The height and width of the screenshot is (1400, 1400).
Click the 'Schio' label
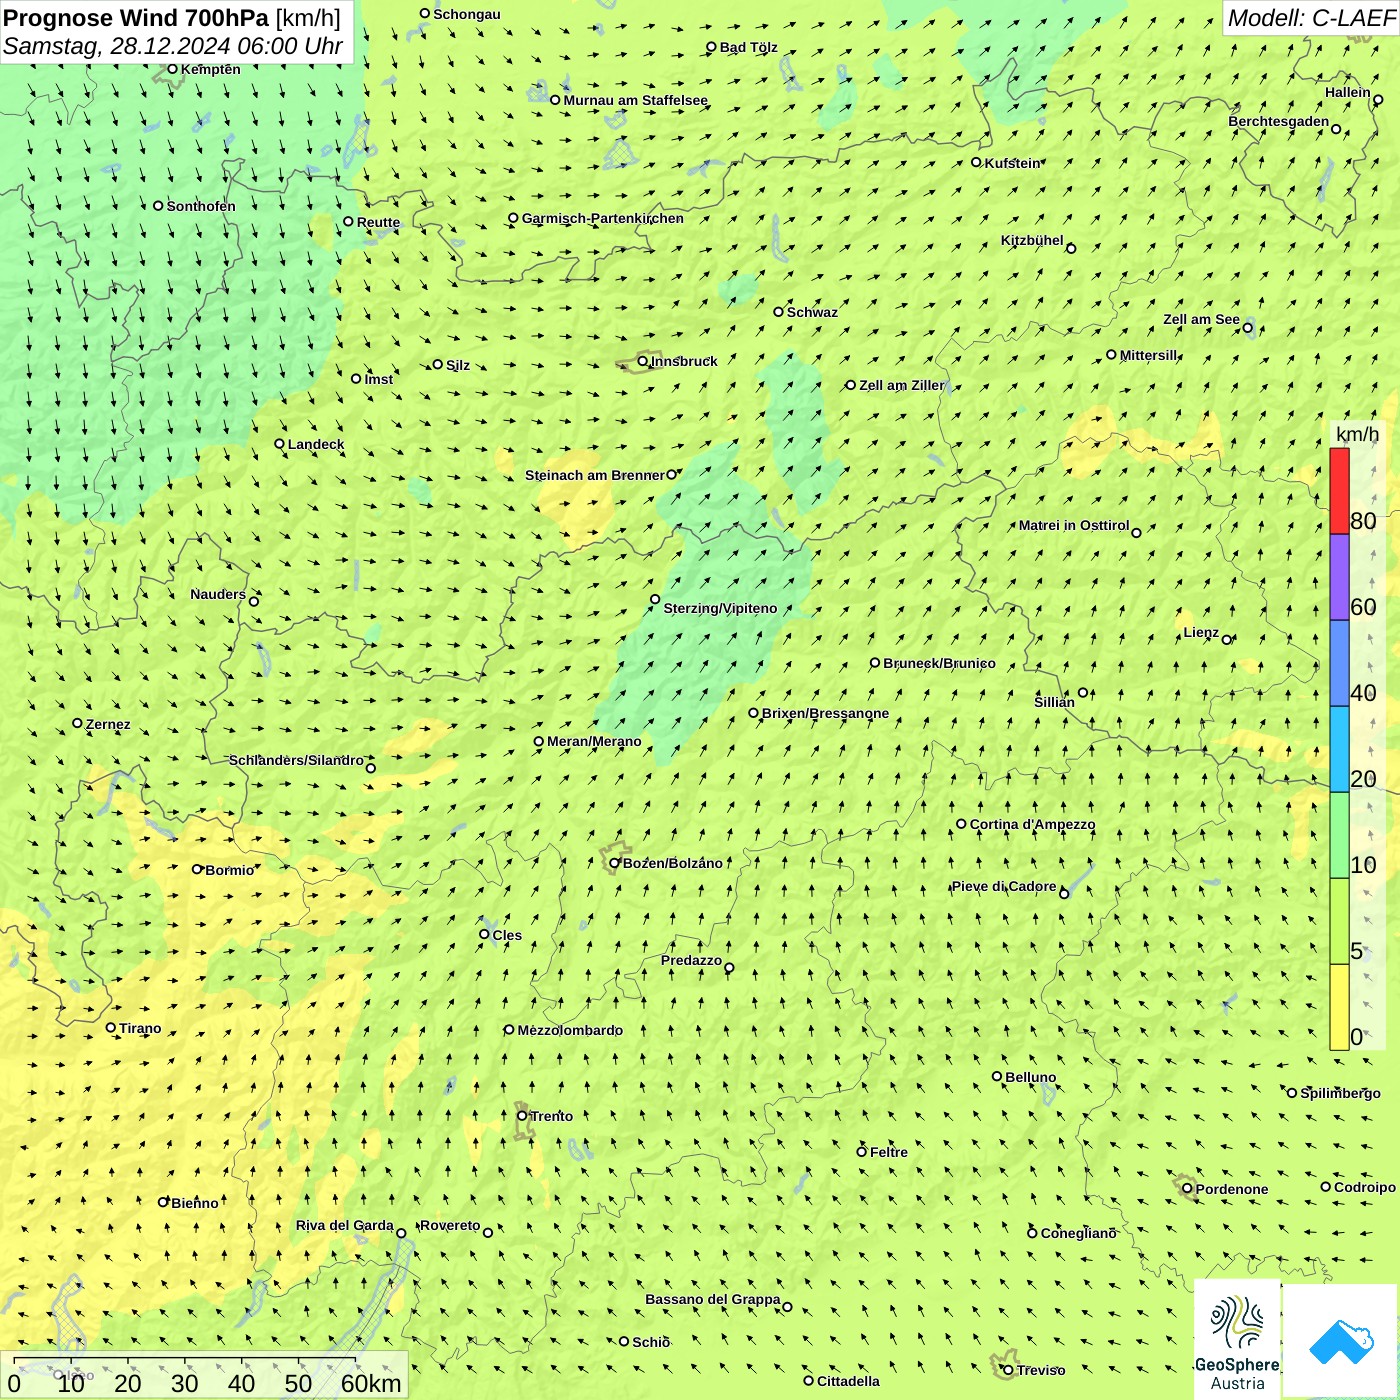click(651, 1342)
